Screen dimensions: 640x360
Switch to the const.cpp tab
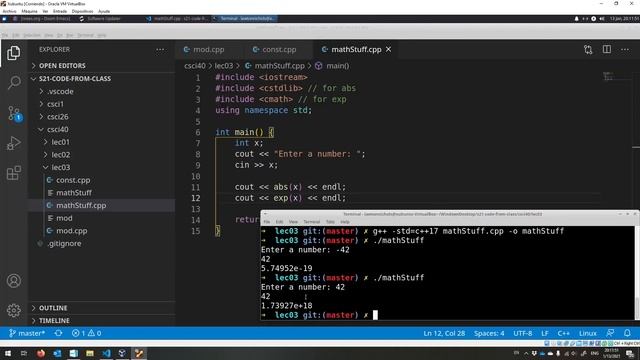point(280,49)
